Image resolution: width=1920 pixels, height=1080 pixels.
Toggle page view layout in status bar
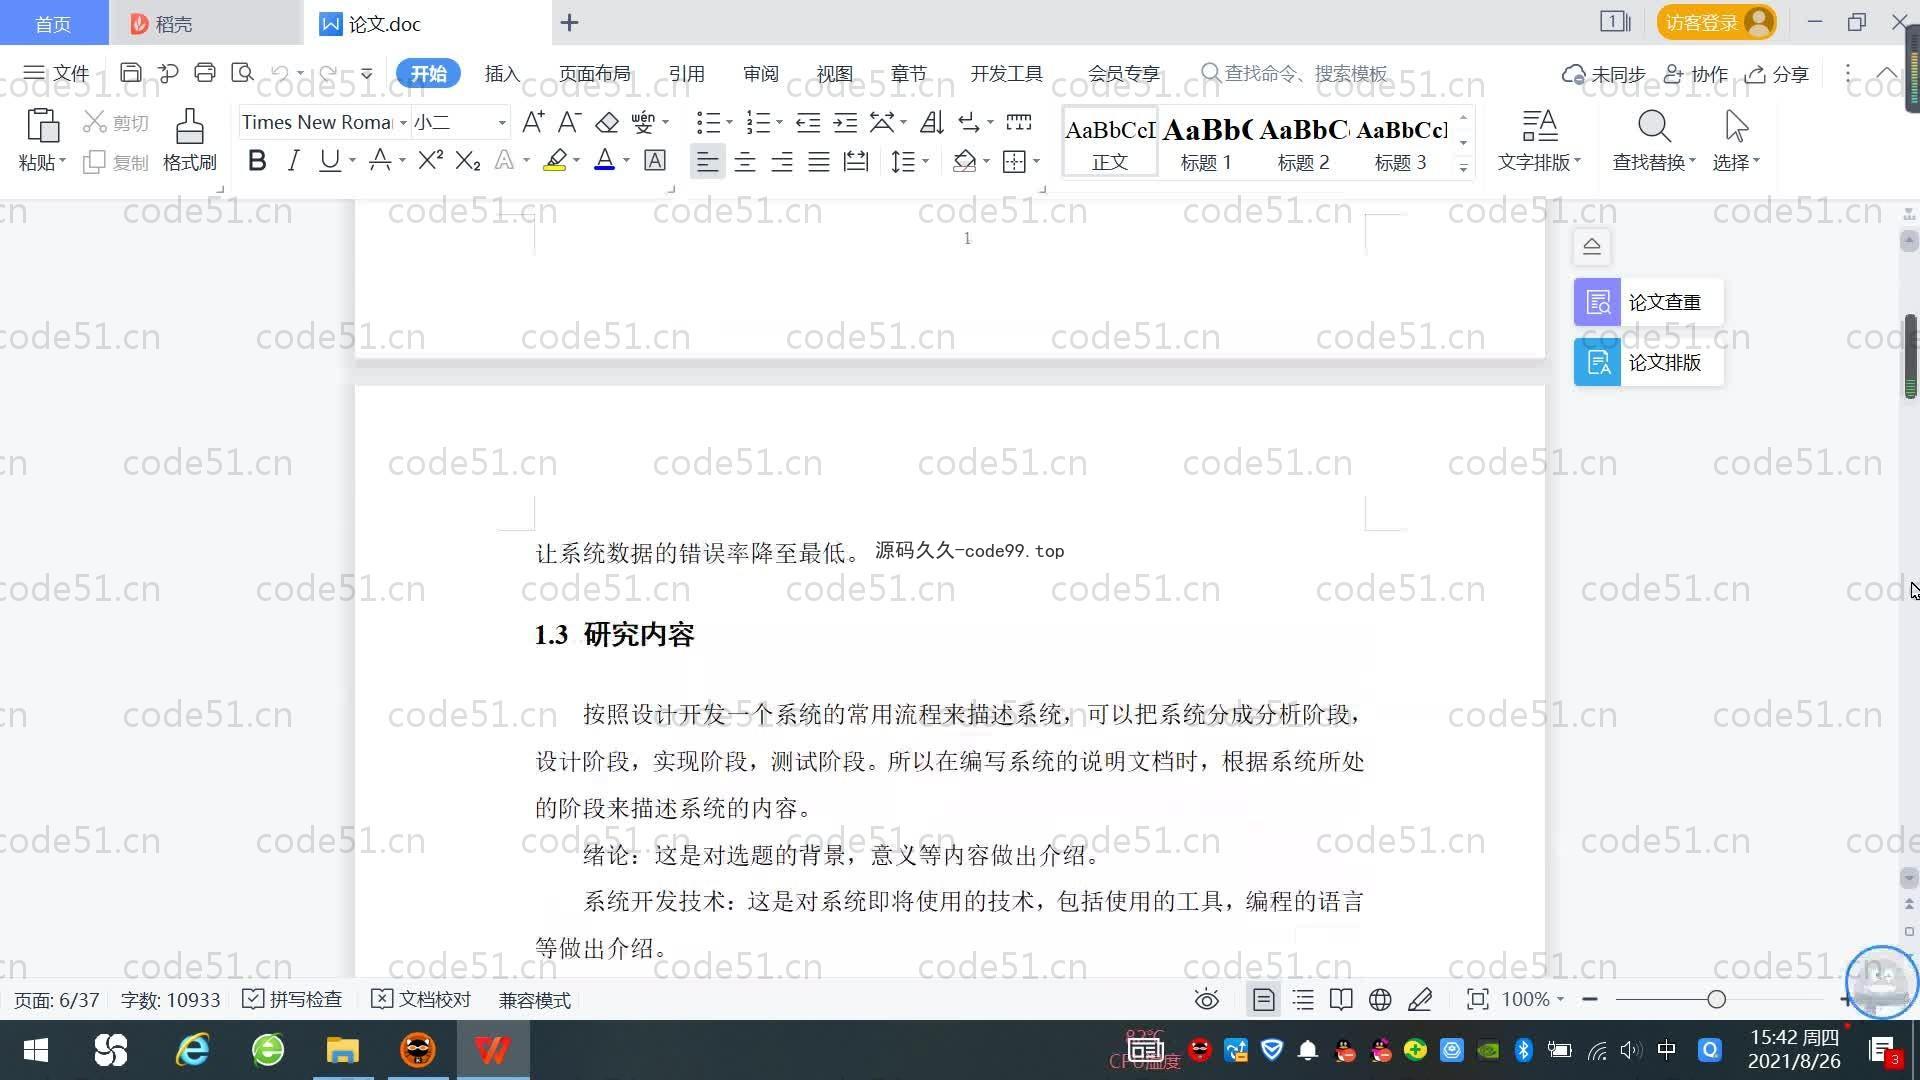tap(1263, 1000)
